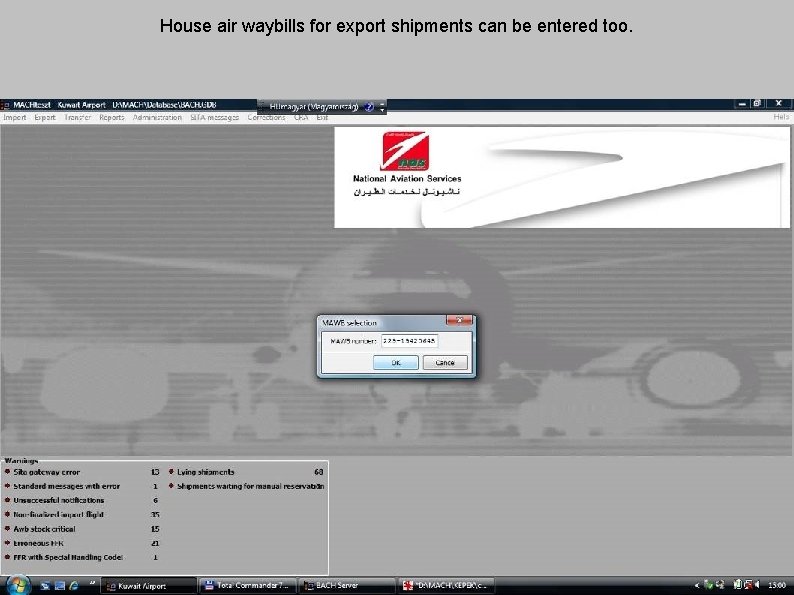Screen dimensions: 794x595
Task: Switch to BACH Server taskbar button
Action: pyautogui.click(x=346, y=586)
